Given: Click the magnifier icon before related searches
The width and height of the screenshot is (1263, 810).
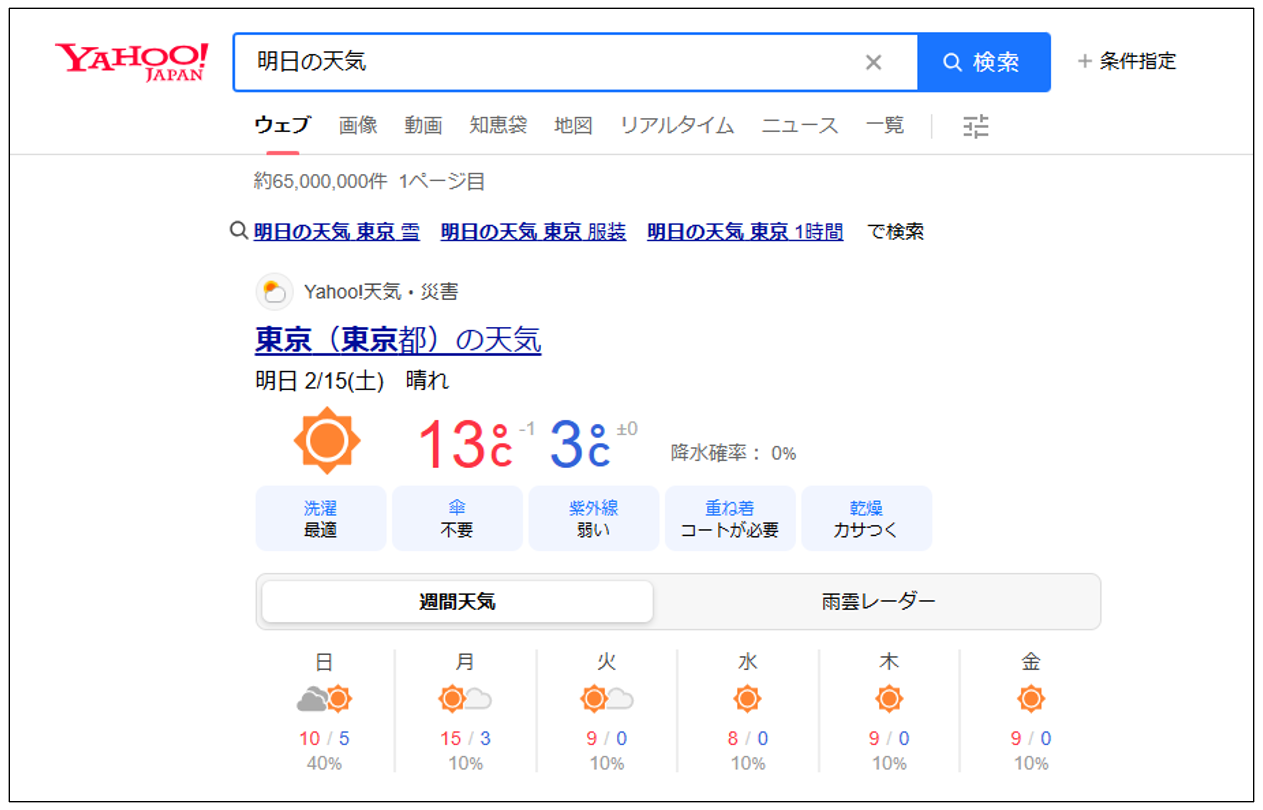Looking at the screenshot, I should [239, 231].
